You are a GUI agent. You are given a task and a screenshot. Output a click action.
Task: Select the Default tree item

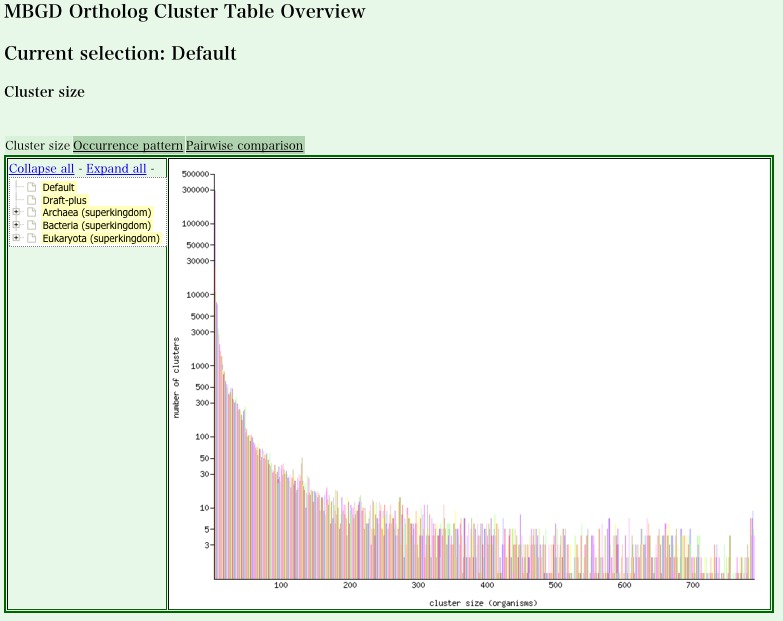(58, 188)
